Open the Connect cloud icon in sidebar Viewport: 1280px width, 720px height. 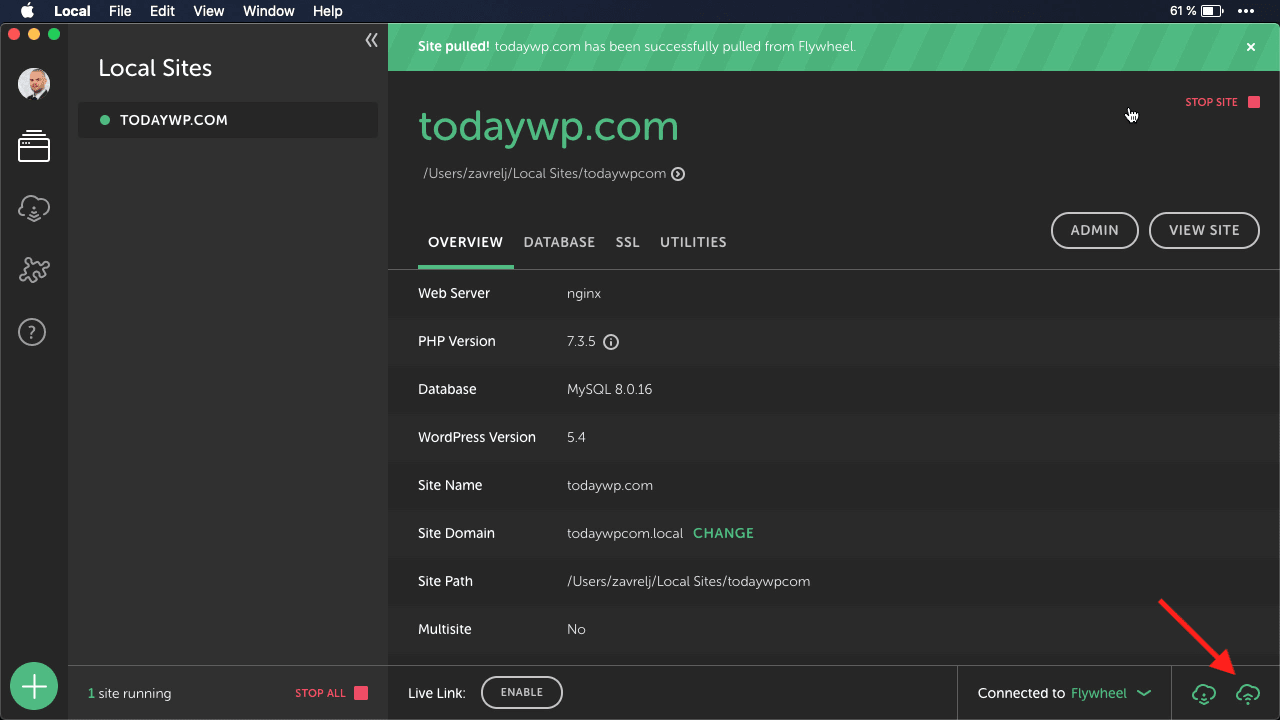pos(34,208)
